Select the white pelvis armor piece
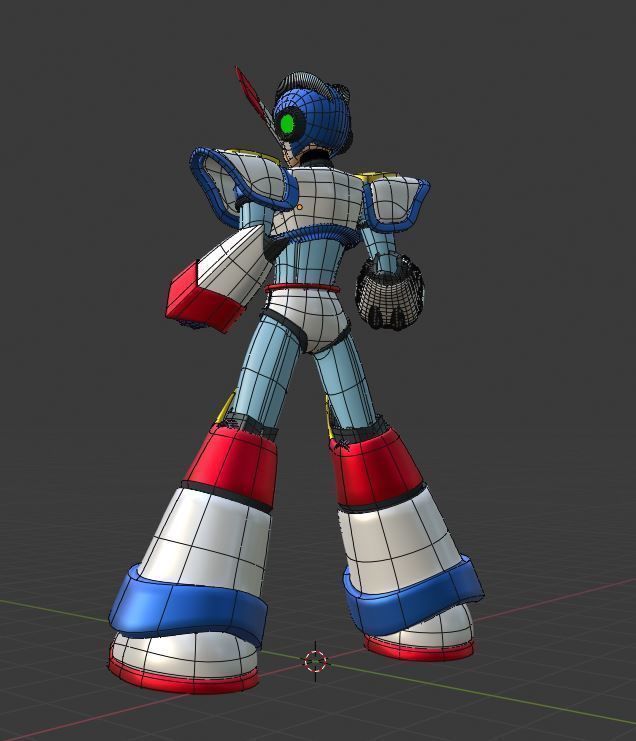The image size is (636, 741). pos(310,319)
